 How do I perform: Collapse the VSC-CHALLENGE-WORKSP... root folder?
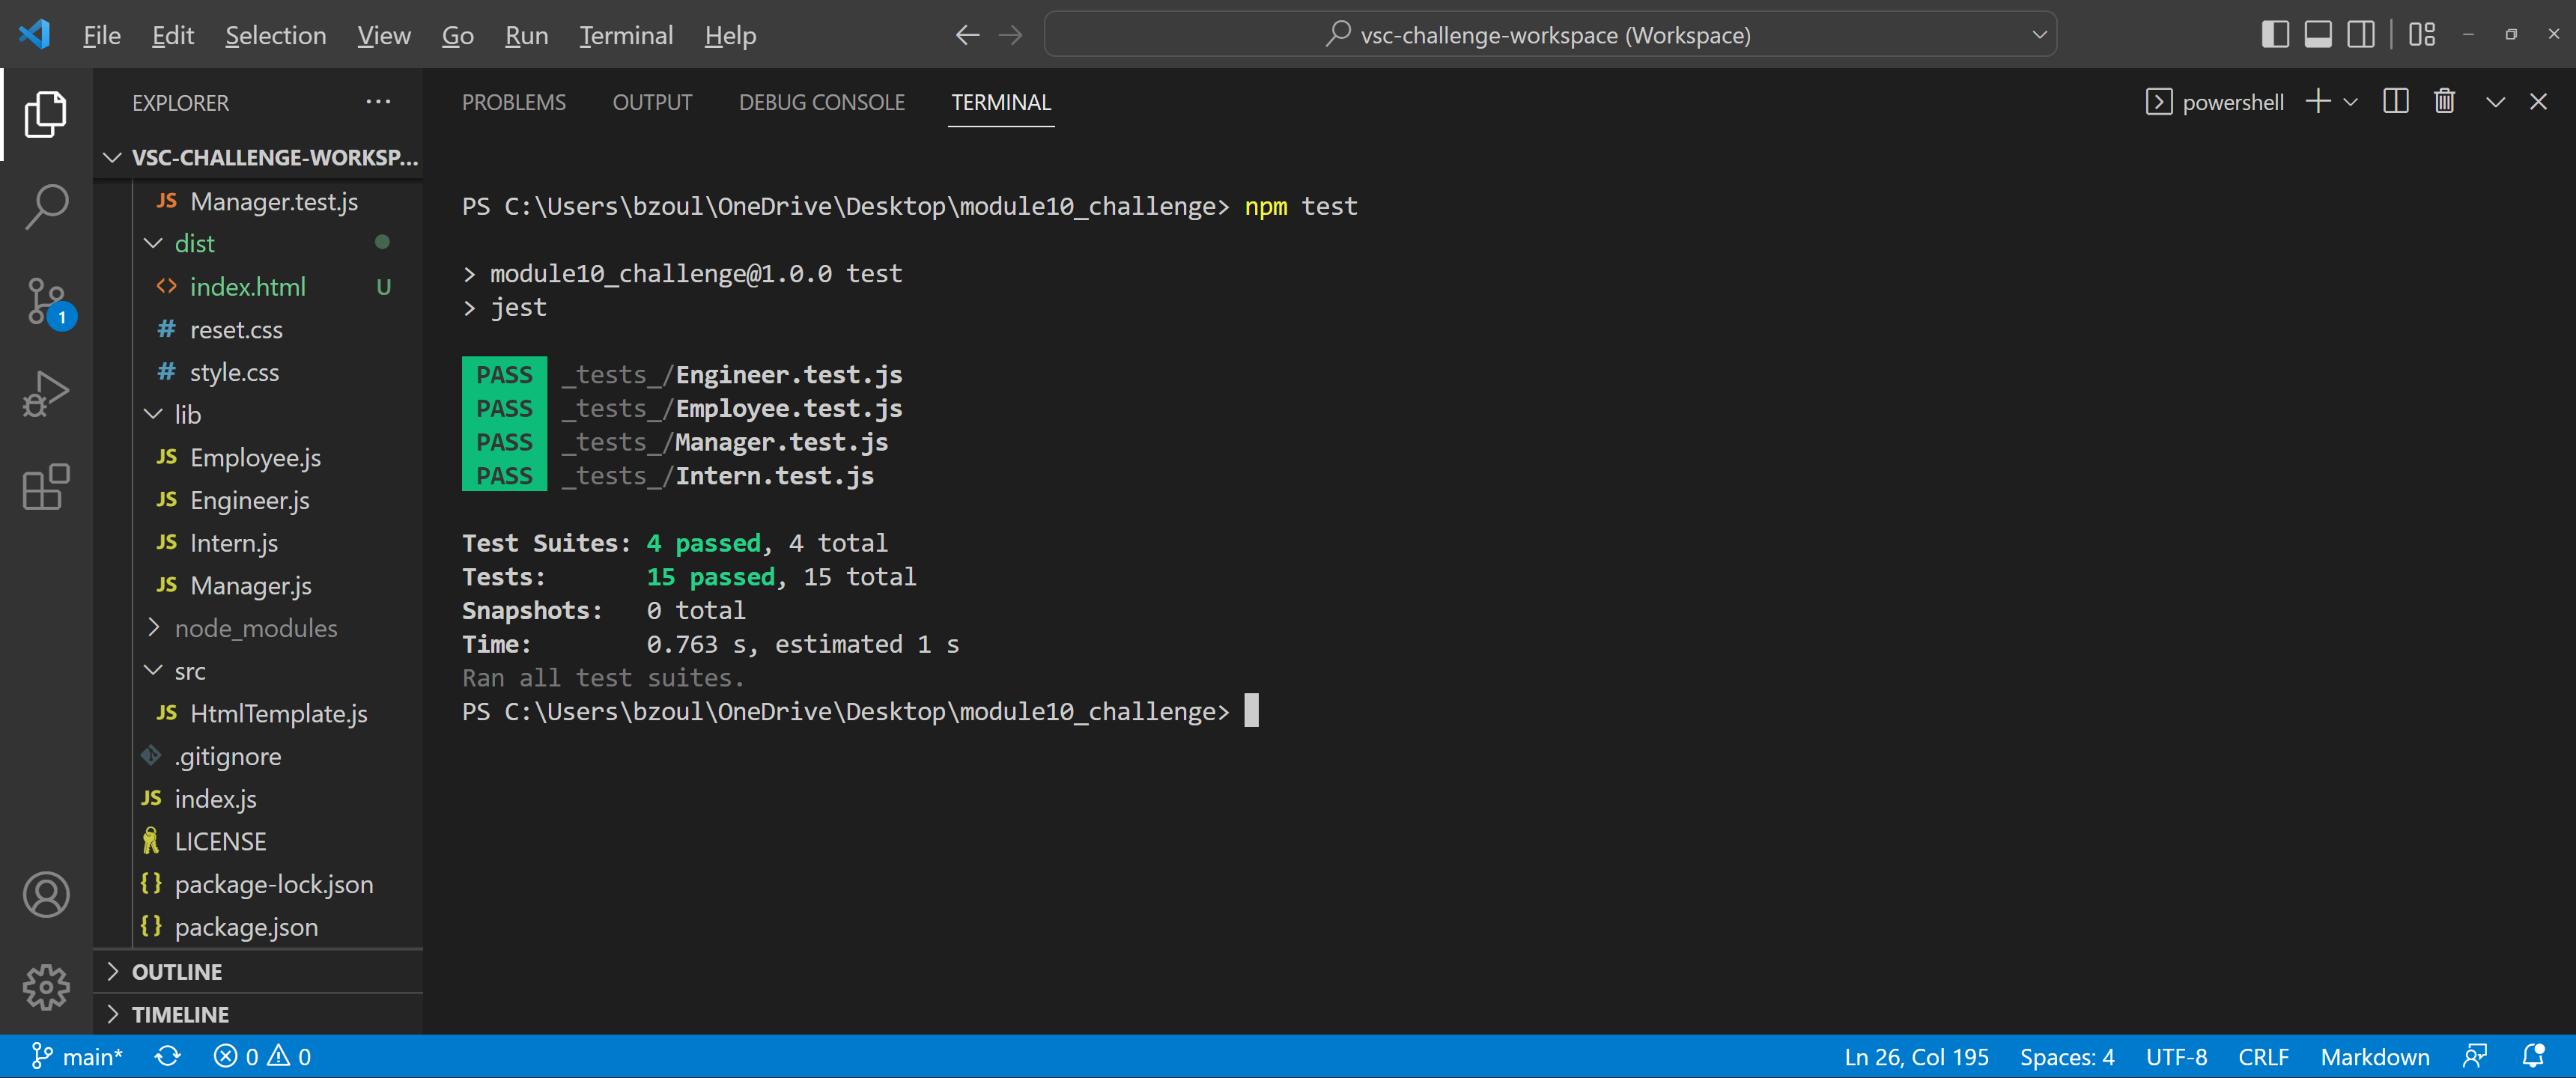(x=258, y=158)
